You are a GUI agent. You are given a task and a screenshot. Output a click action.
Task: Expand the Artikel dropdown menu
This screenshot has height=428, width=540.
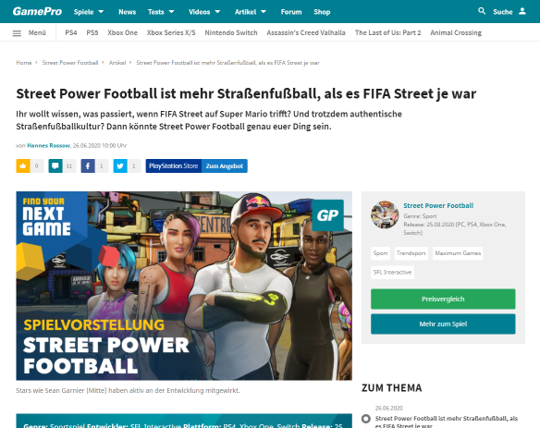[250, 12]
